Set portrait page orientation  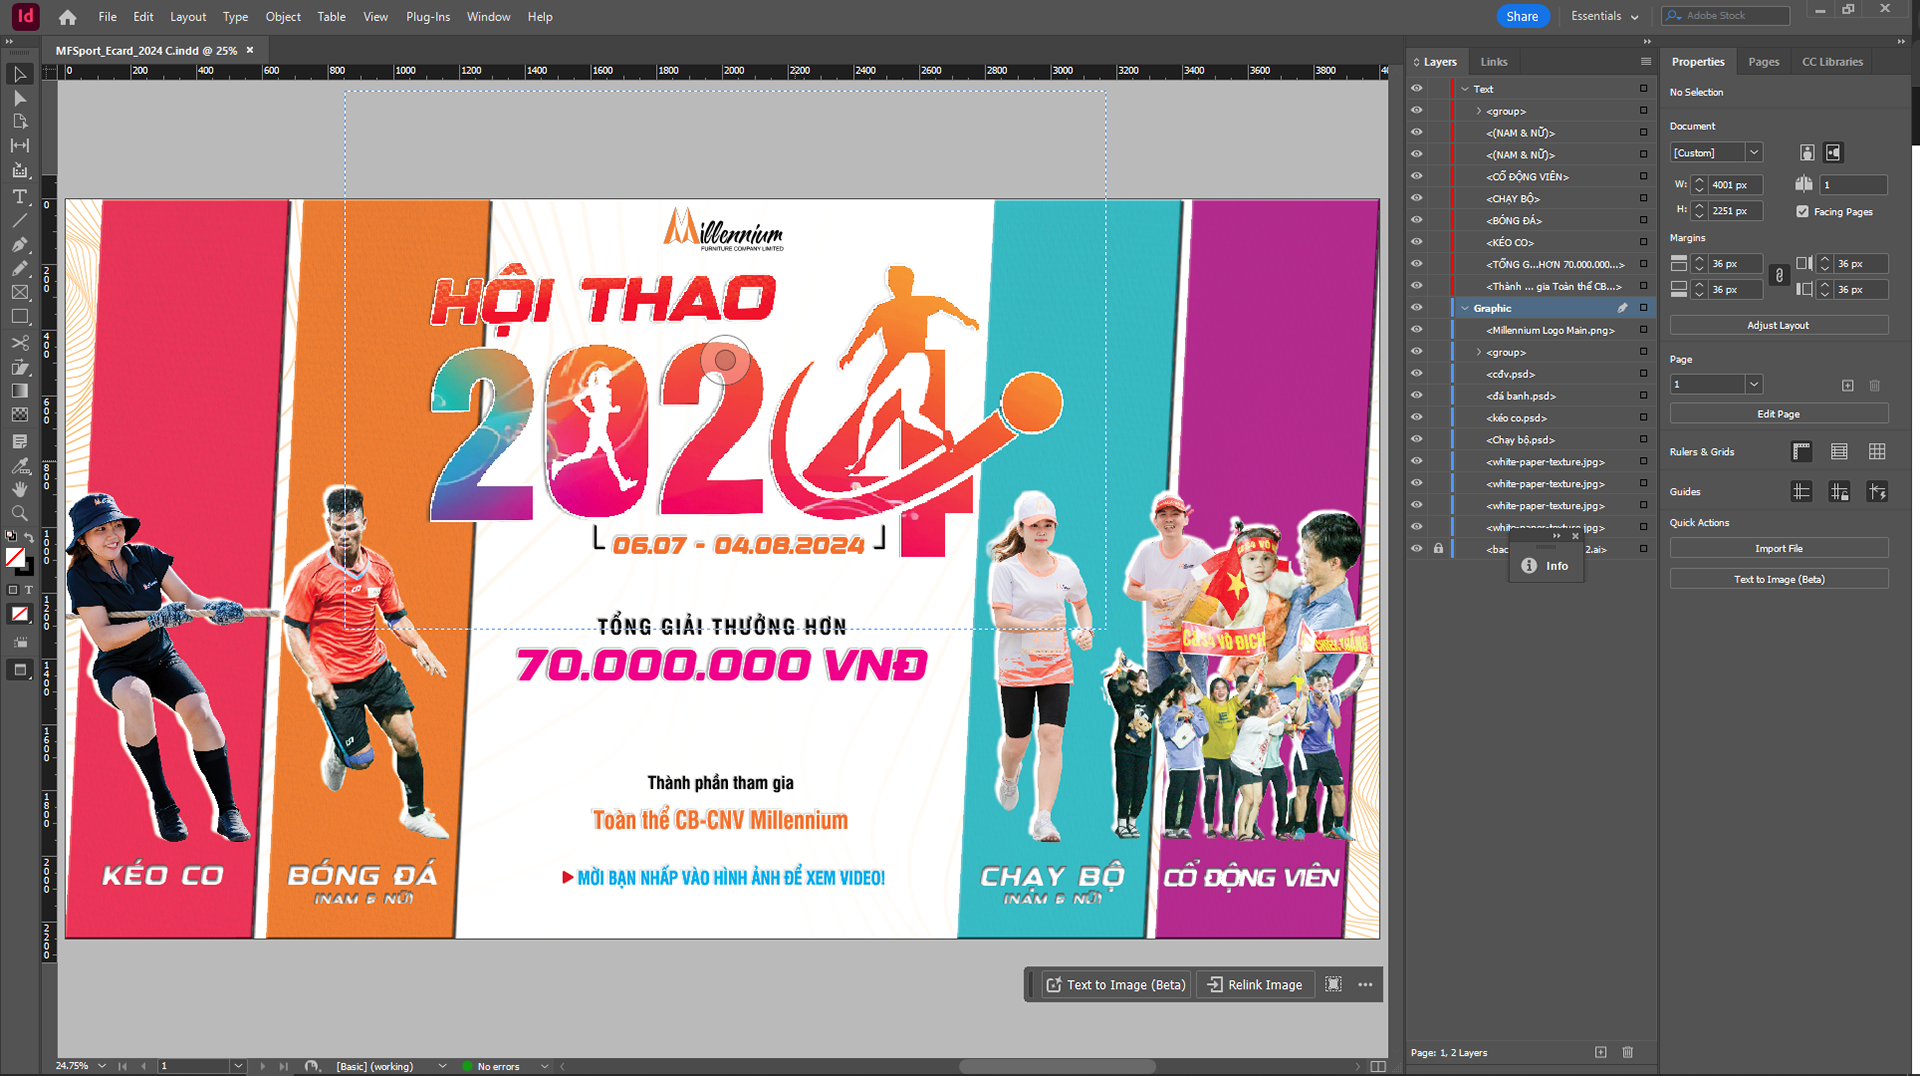click(x=1807, y=153)
